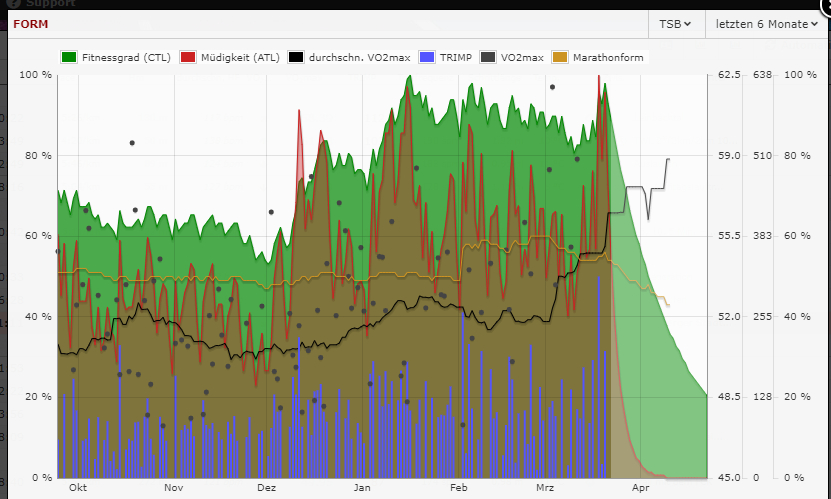Viewport: 831px width, 499px height.
Task: Click the 62.5 label on the right axis
Action: [730, 75]
